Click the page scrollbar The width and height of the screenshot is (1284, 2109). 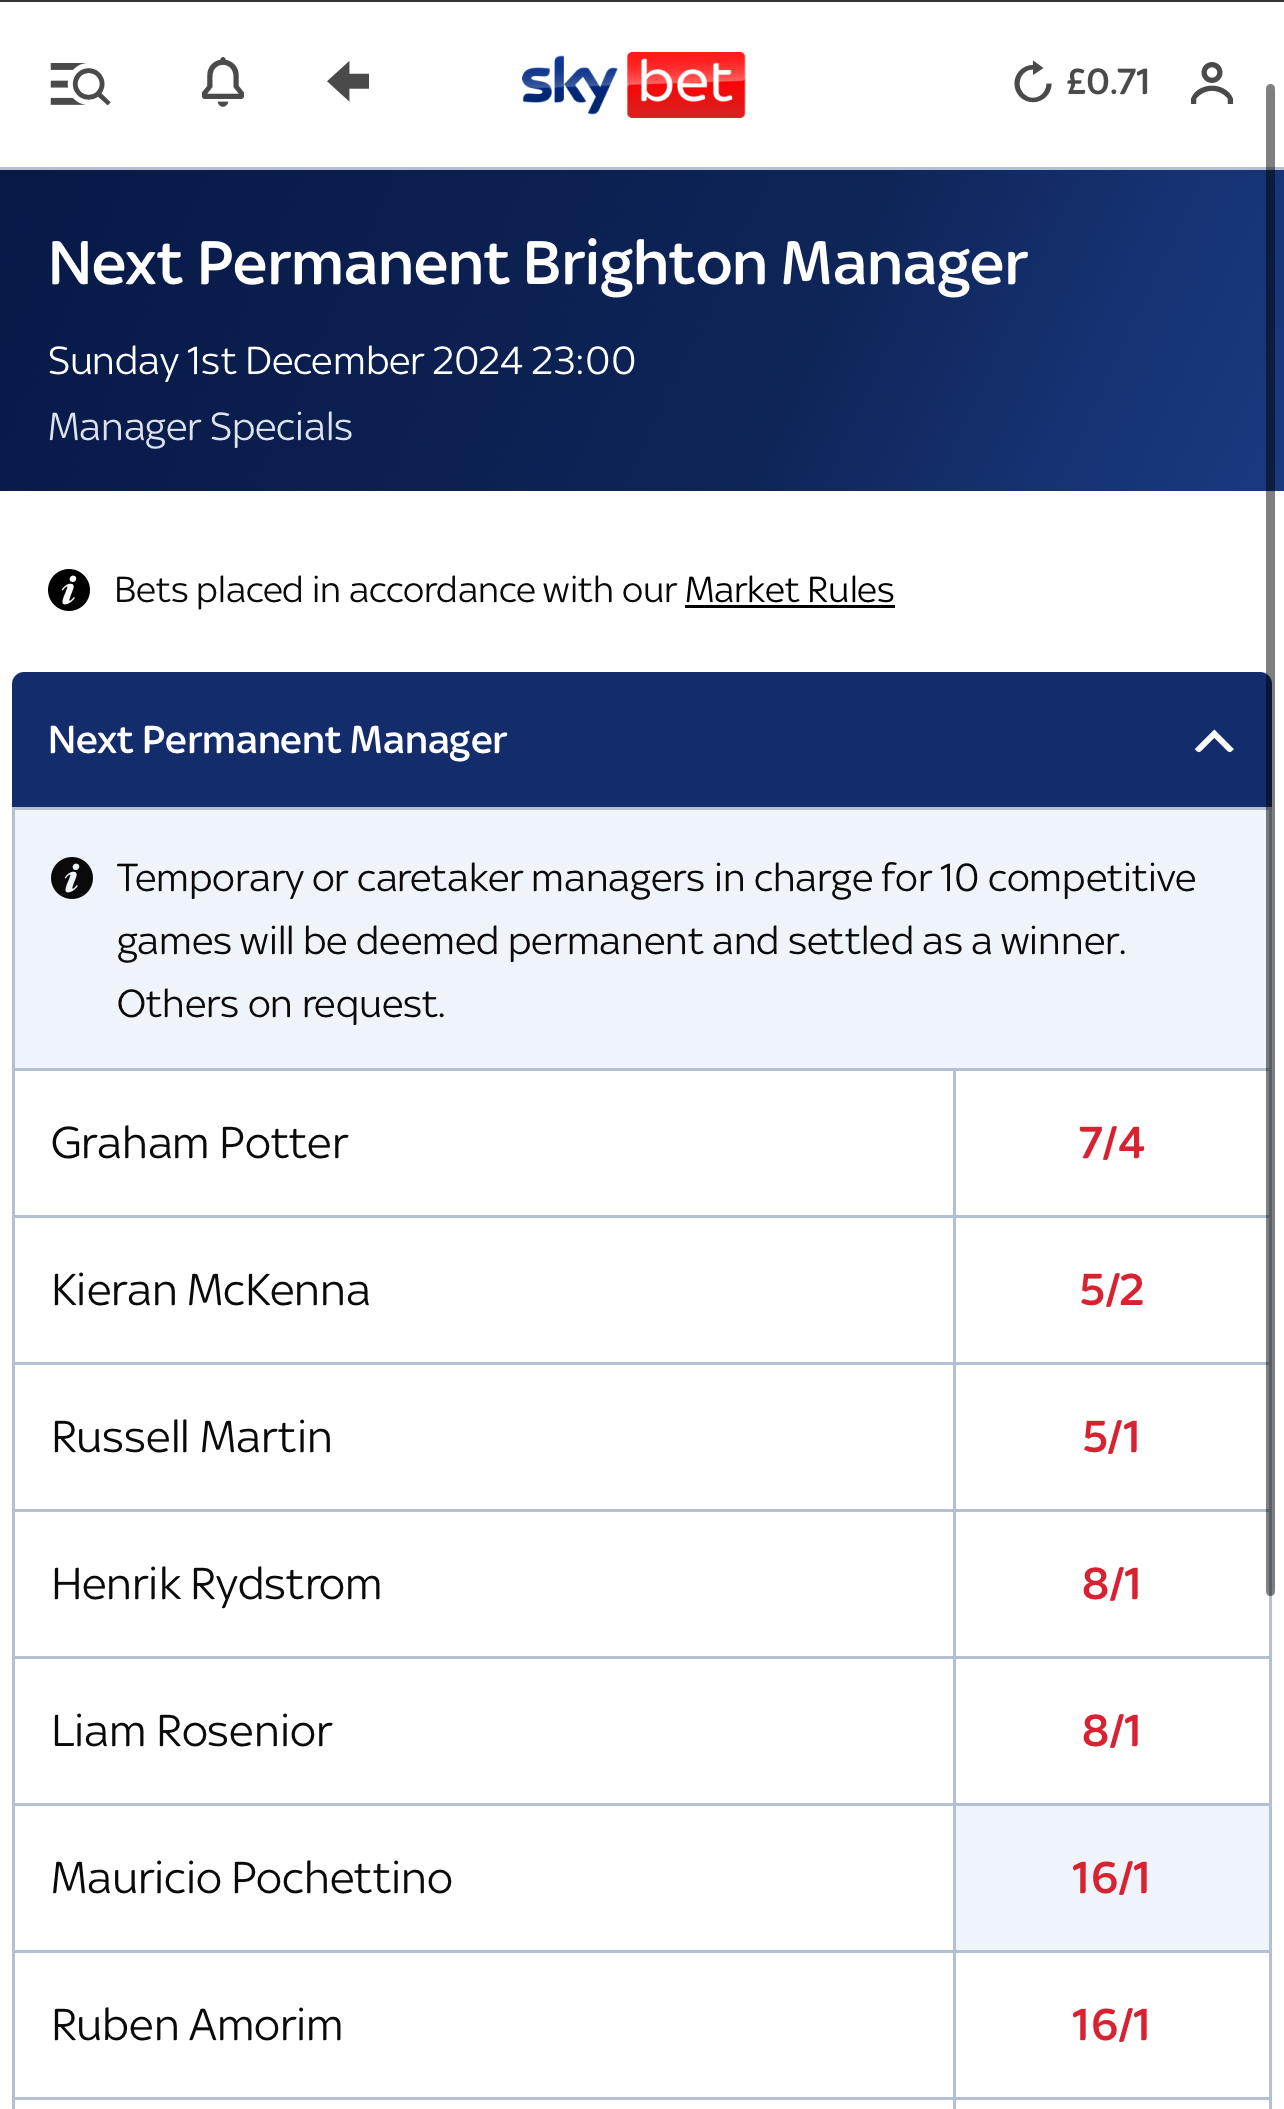pos(1271,840)
